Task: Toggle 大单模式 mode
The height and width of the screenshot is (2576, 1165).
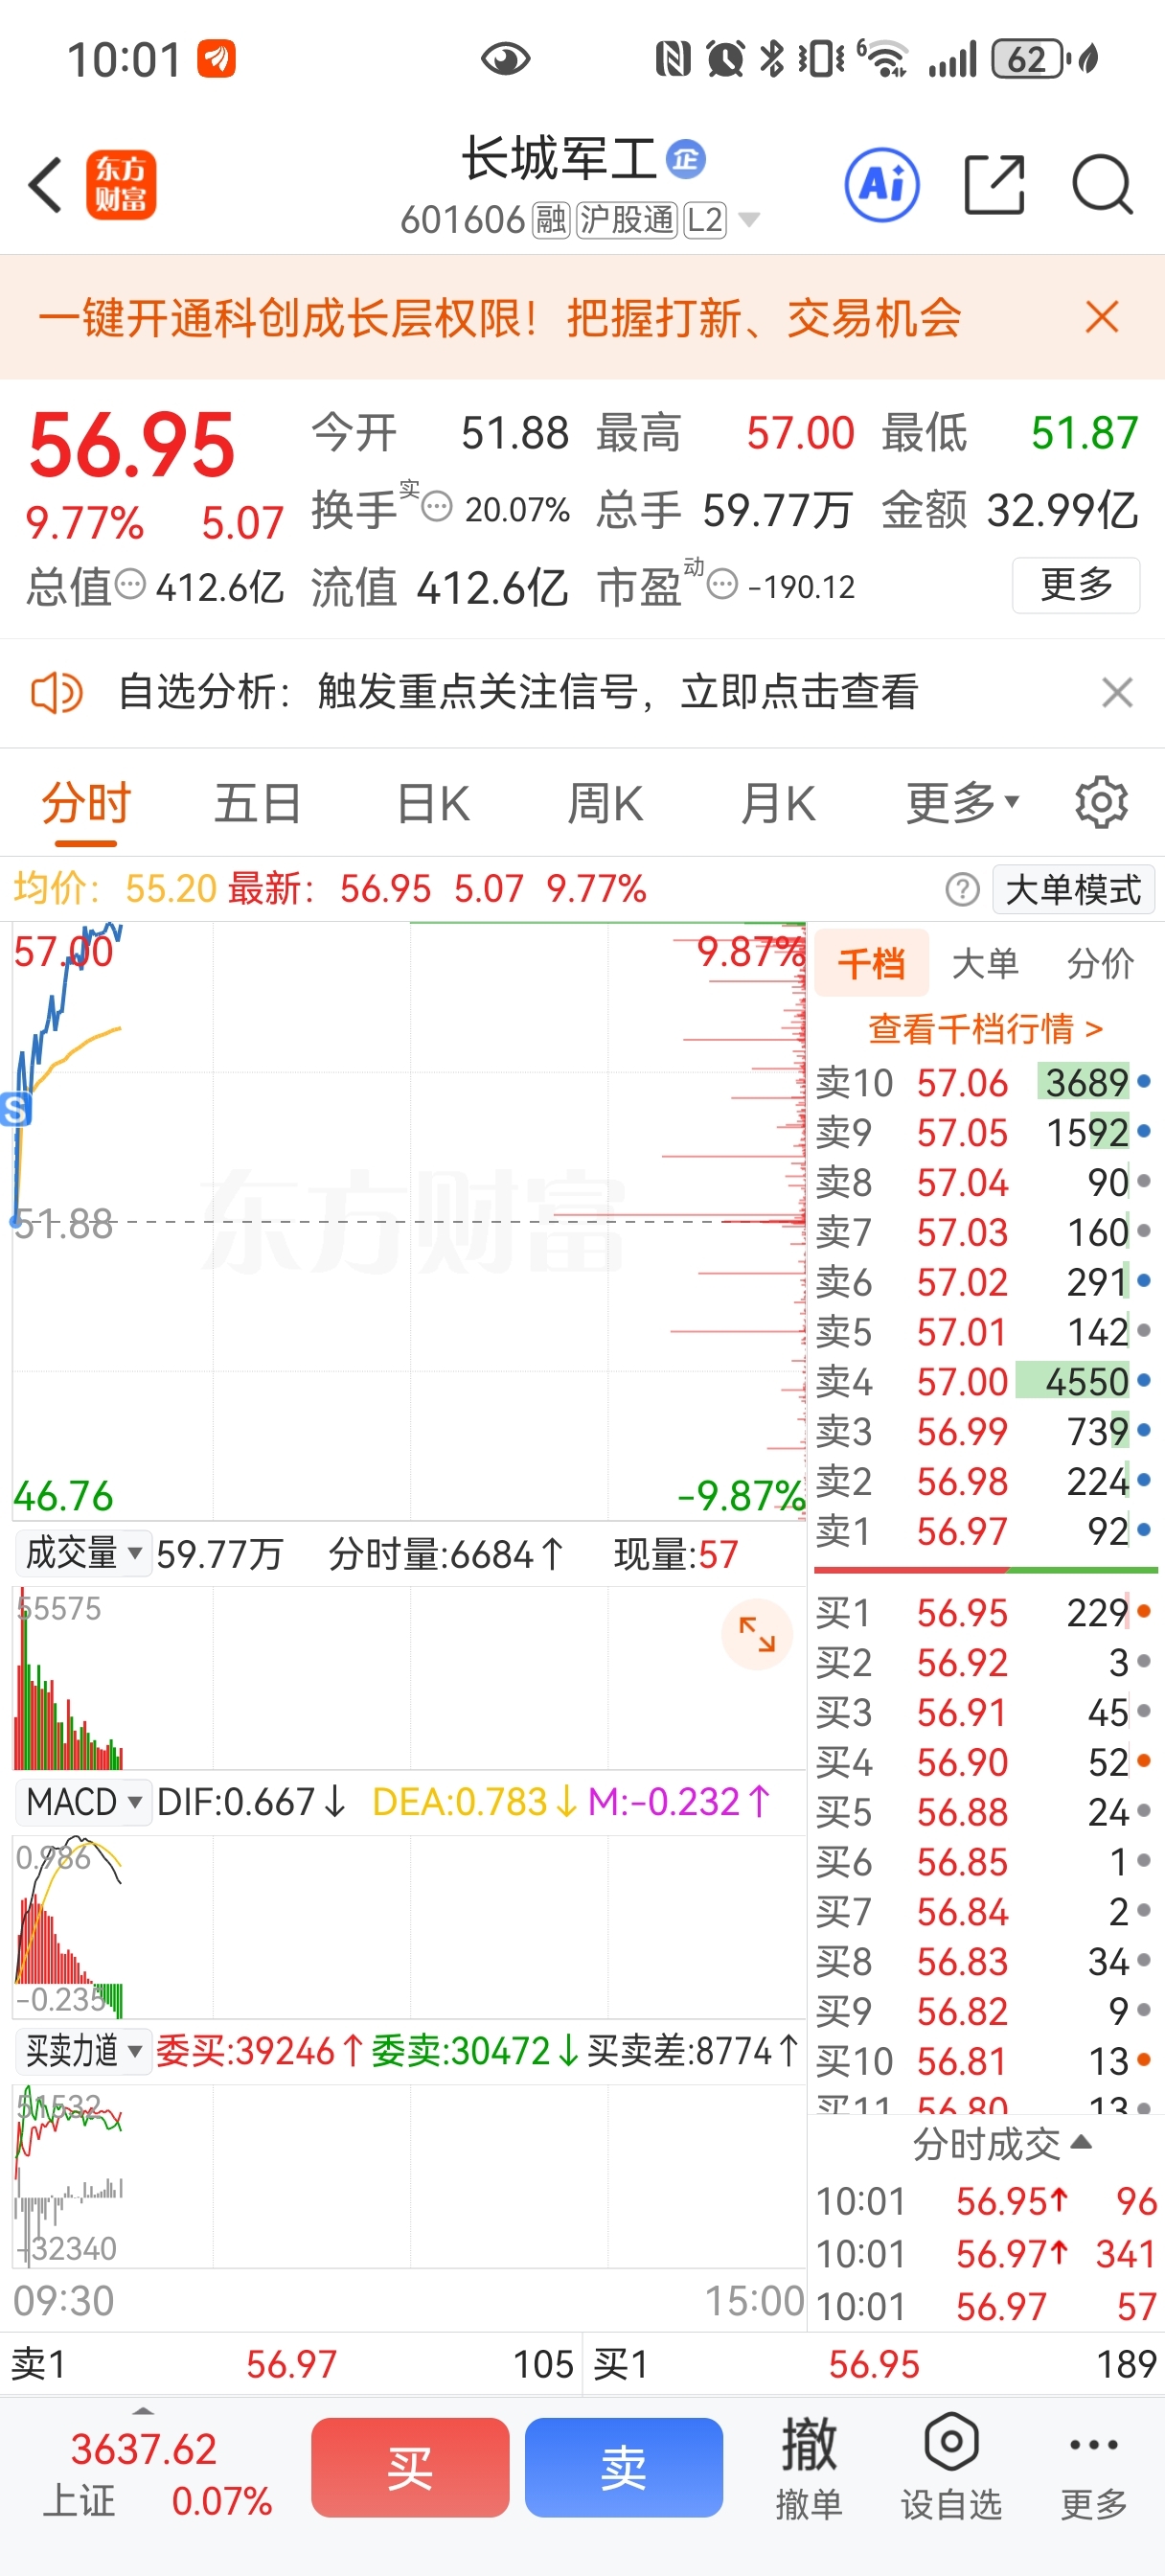Action: tap(1073, 889)
